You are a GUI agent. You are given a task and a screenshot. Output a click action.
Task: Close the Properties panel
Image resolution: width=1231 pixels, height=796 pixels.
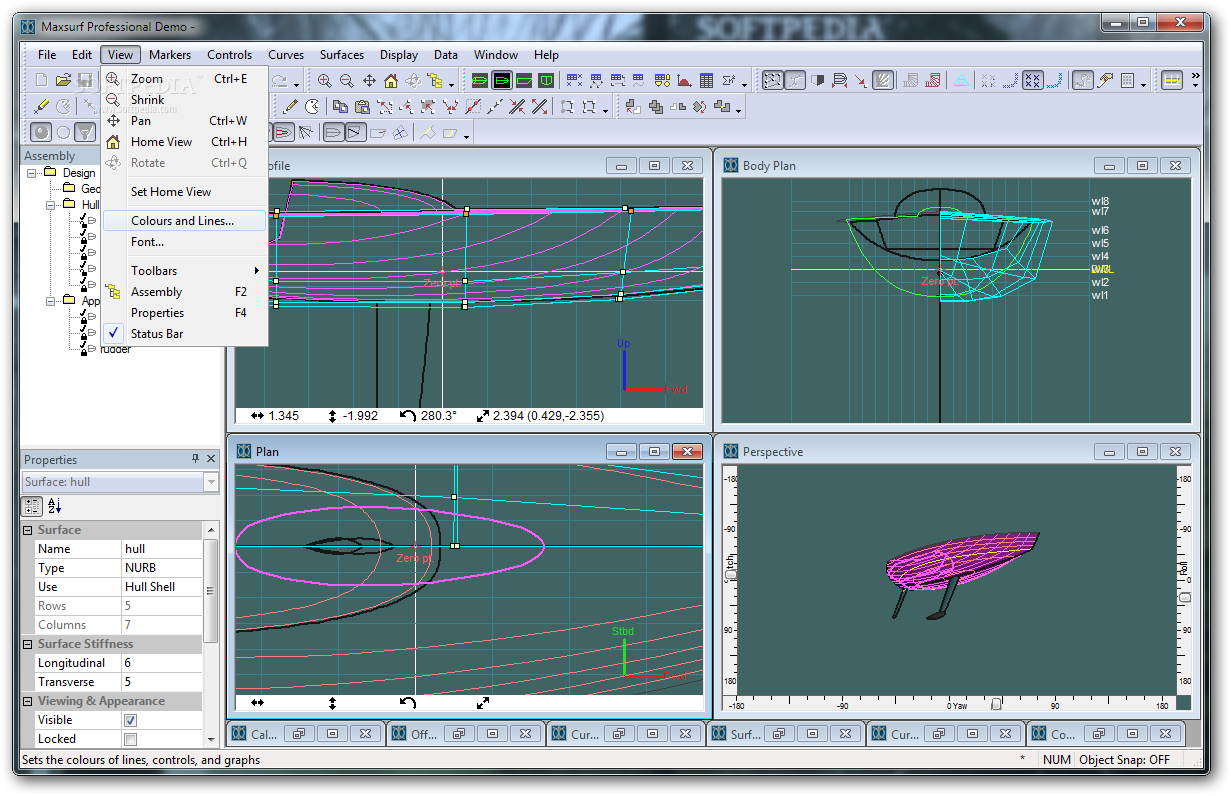click(211, 459)
